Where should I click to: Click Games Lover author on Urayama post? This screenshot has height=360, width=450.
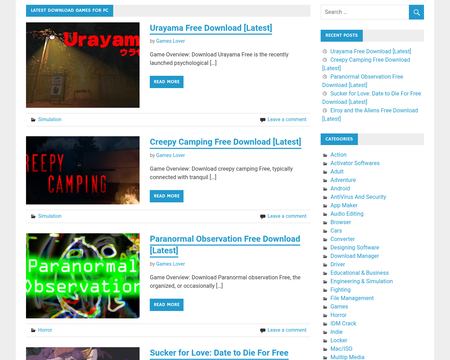[170, 41]
